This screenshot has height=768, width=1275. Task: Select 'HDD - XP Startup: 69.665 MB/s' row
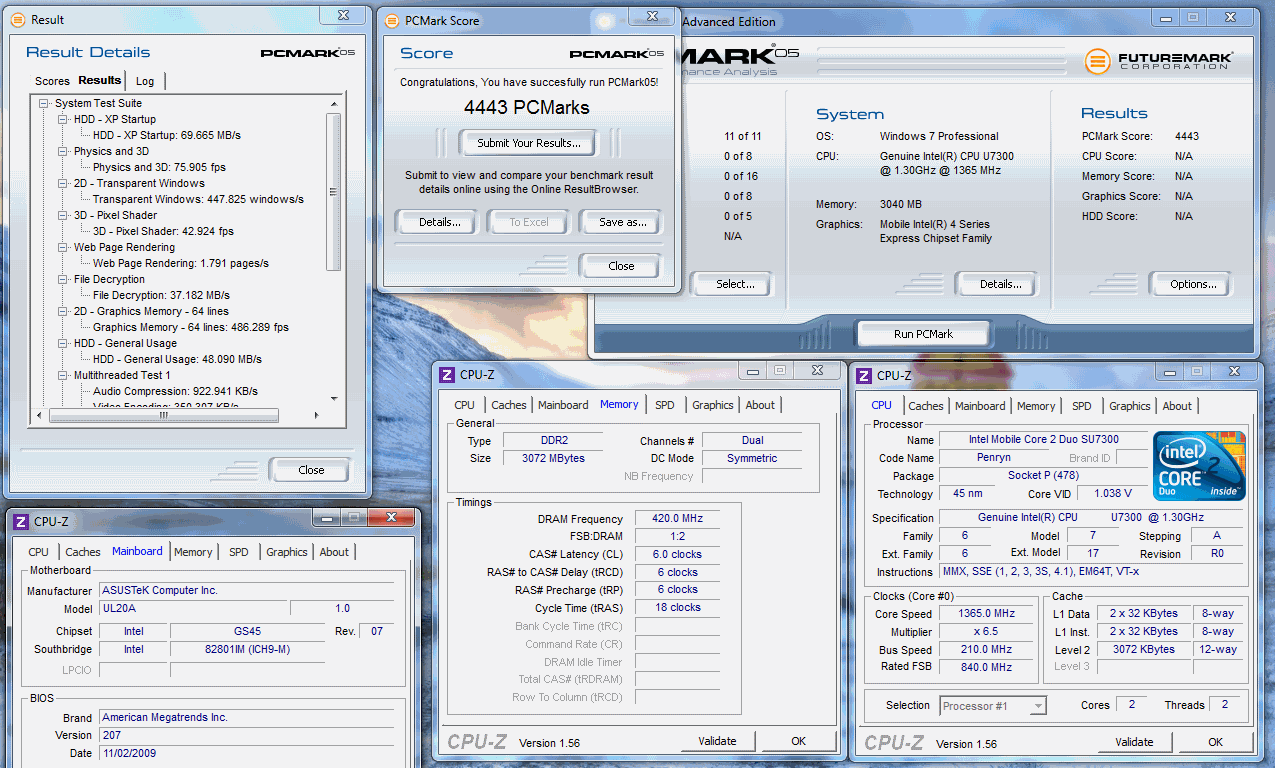click(x=167, y=135)
